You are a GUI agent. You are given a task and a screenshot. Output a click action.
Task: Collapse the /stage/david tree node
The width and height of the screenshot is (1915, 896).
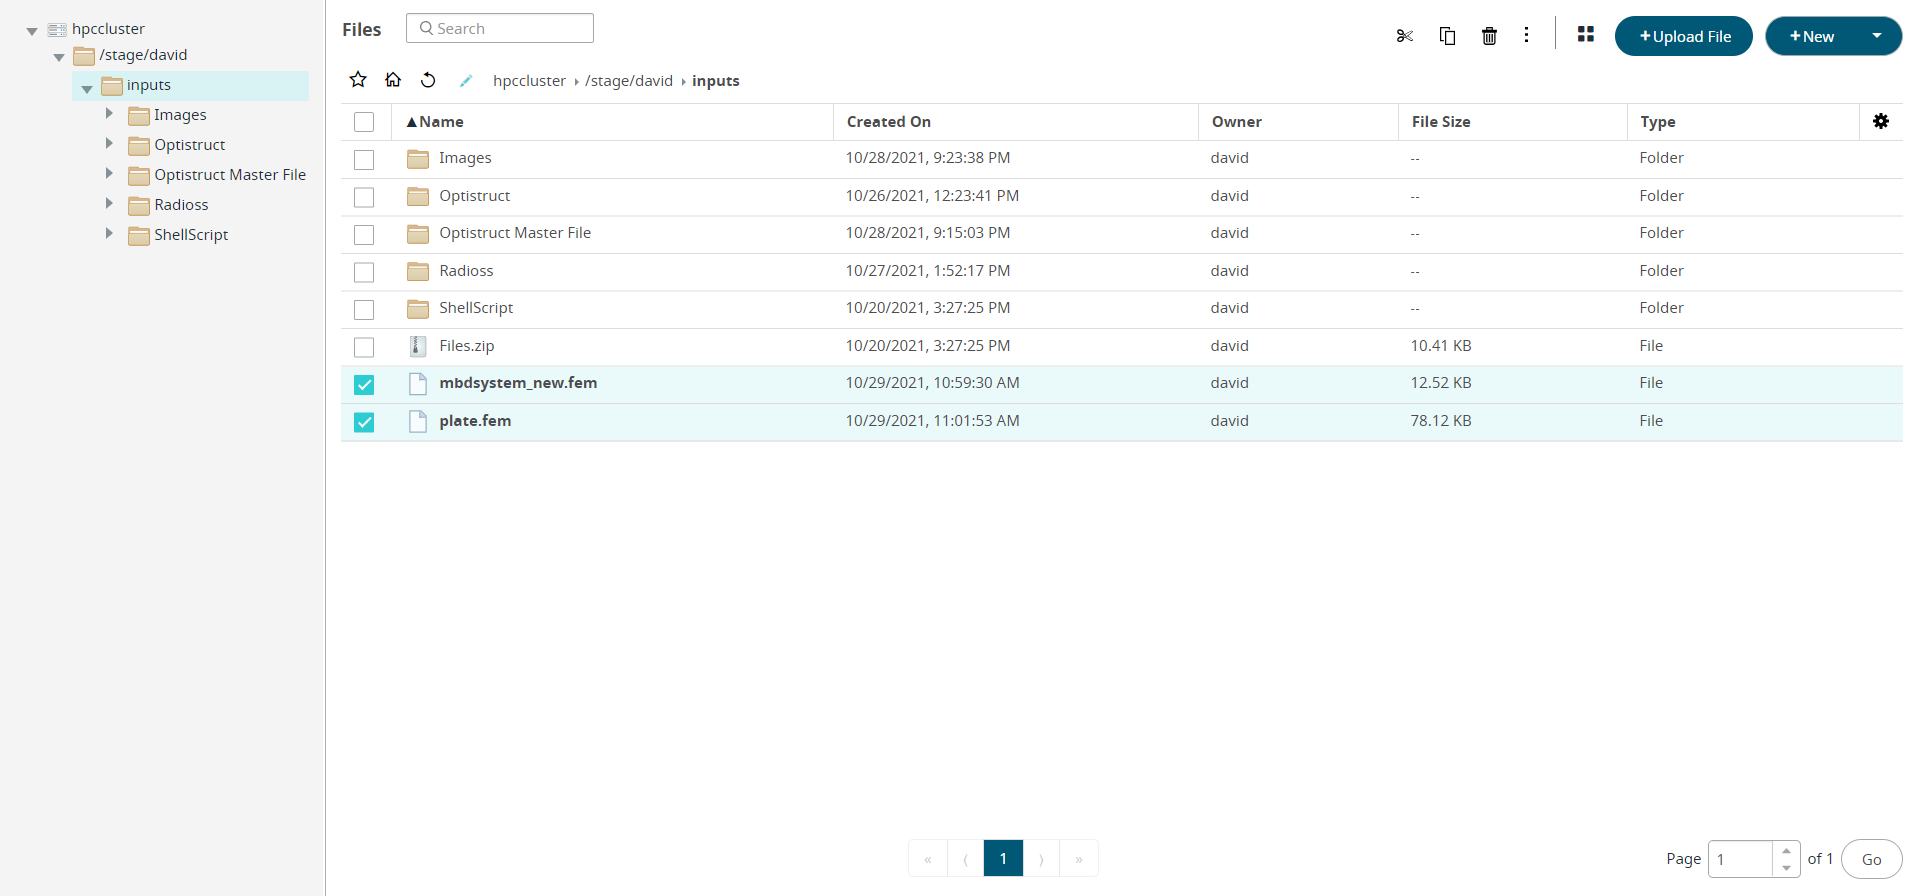tap(59, 57)
